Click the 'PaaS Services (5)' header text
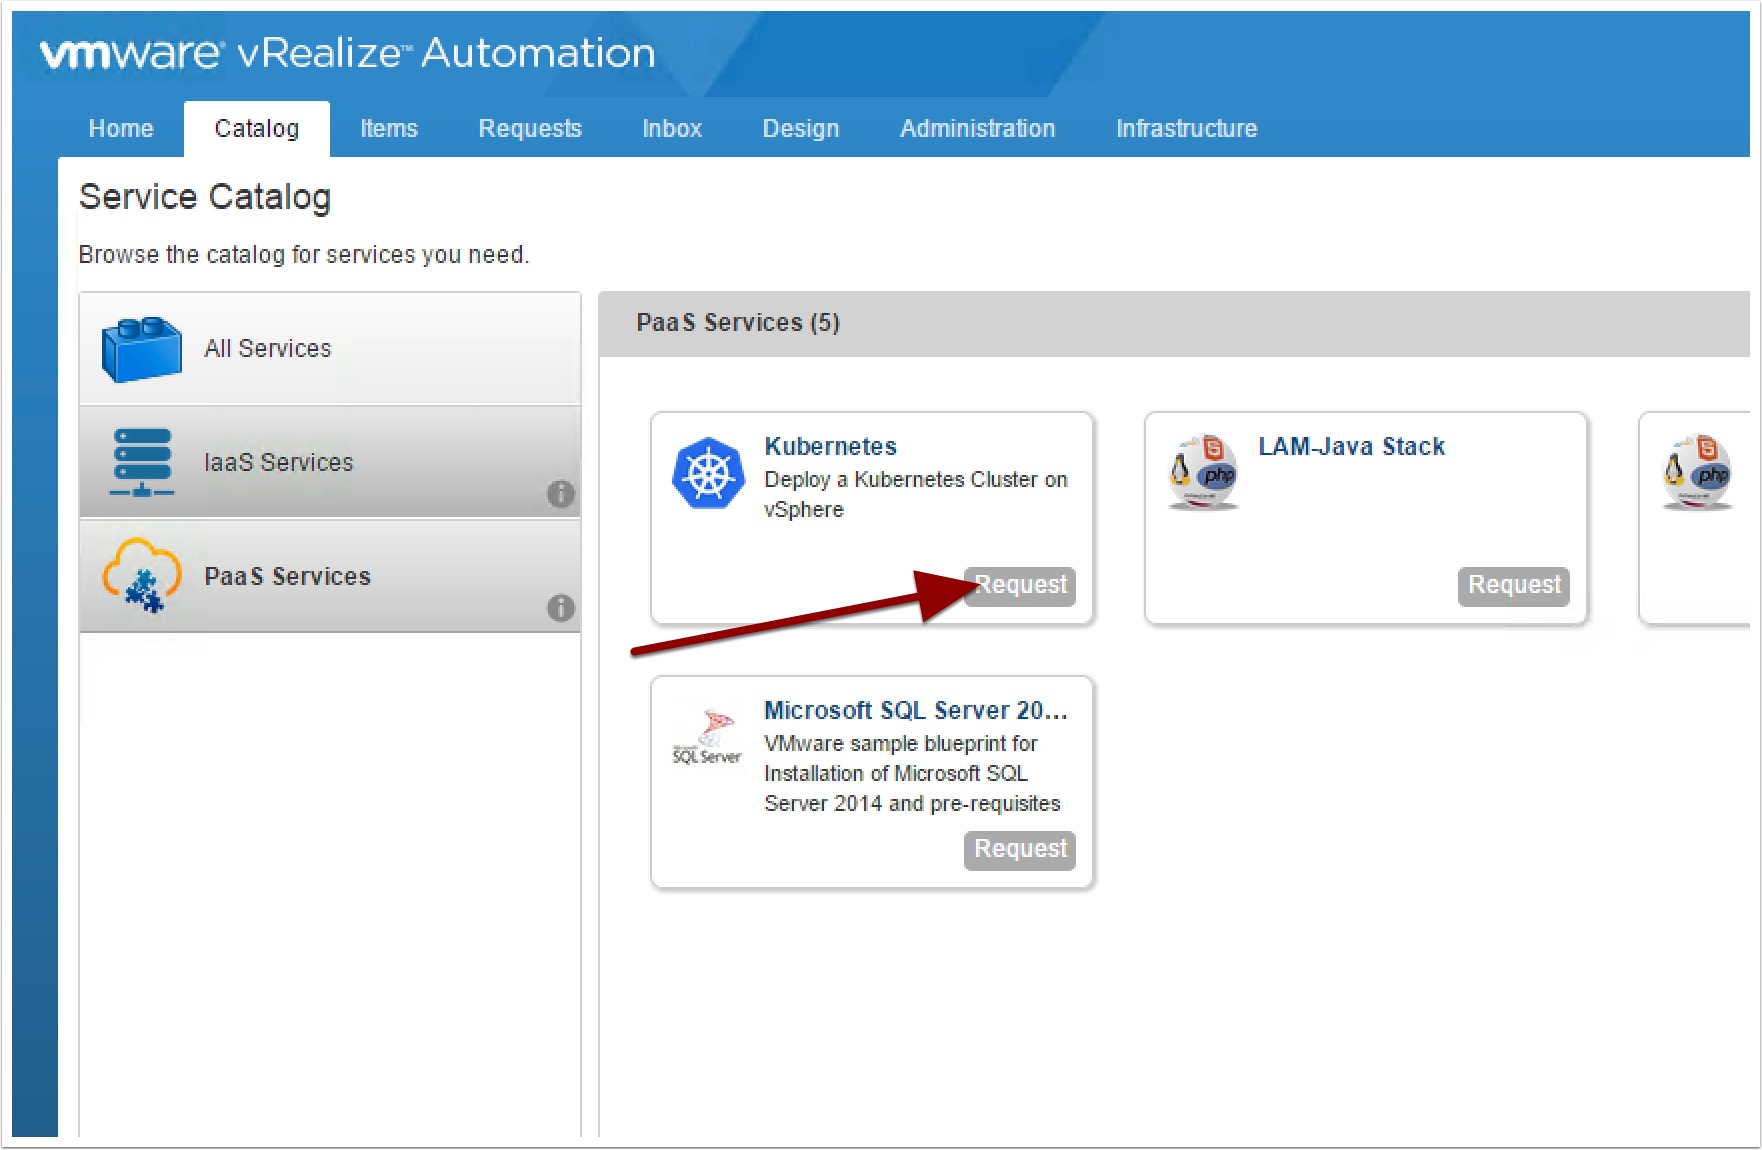The image size is (1762, 1150). [x=738, y=323]
